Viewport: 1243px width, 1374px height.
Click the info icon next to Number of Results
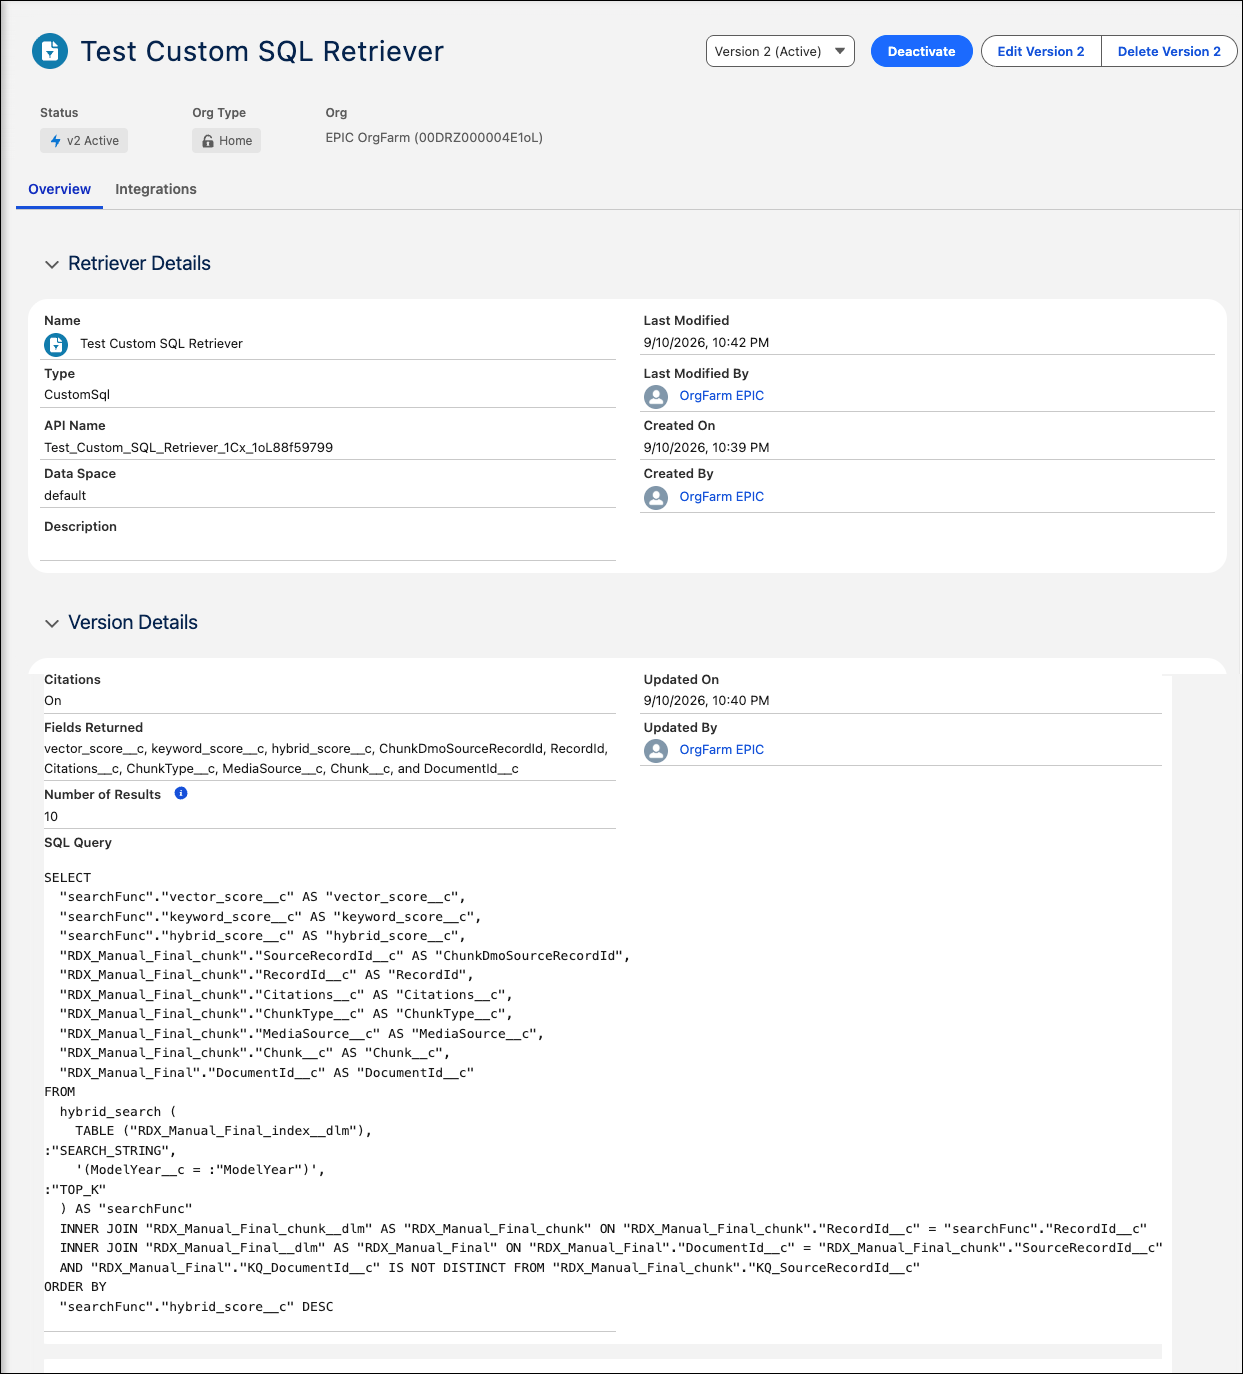pos(181,793)
